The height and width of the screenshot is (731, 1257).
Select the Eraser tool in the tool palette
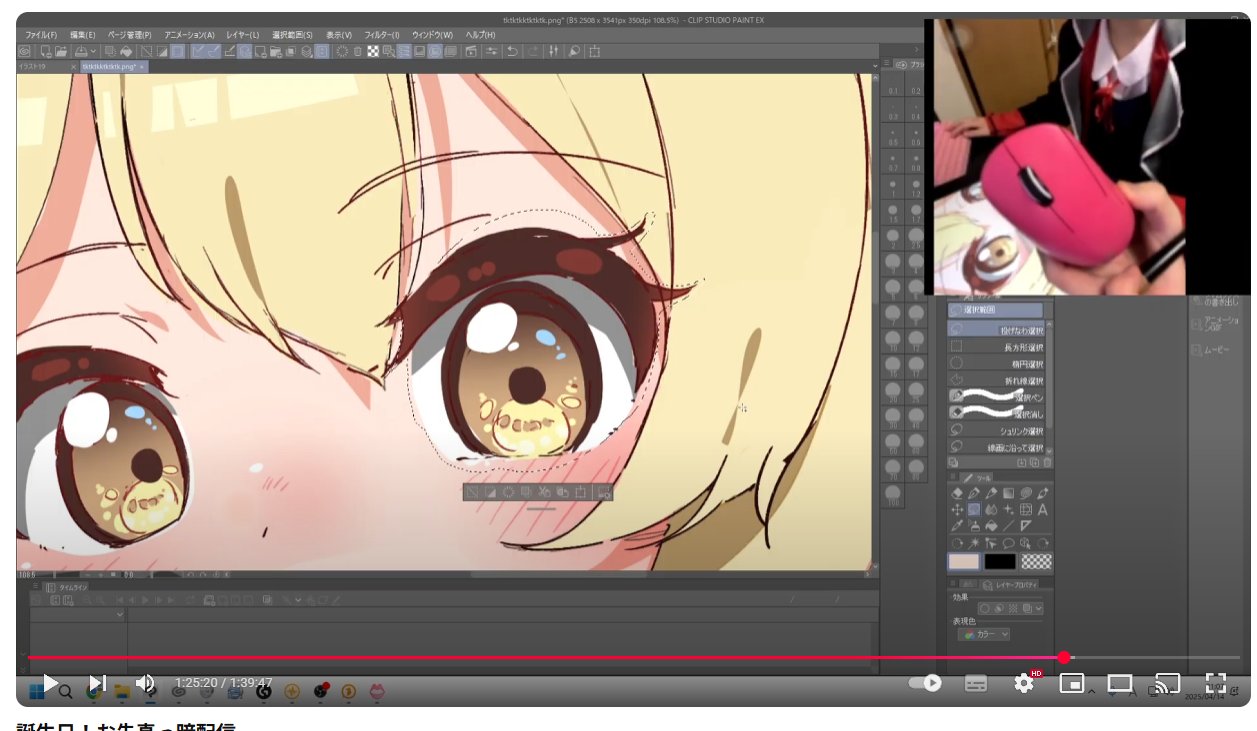(957, 493)
